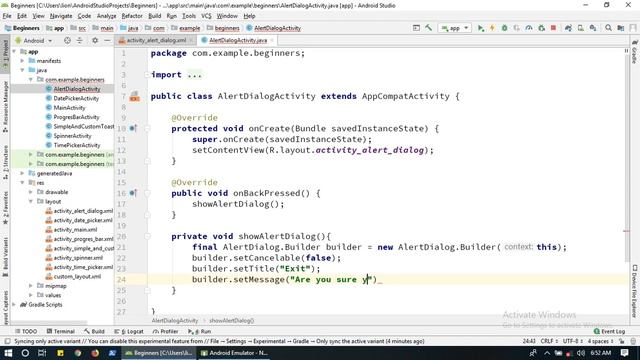Click override gutter icon on line 10
The height and width of the screenshot is (360, 640).
tap(133, 128)
